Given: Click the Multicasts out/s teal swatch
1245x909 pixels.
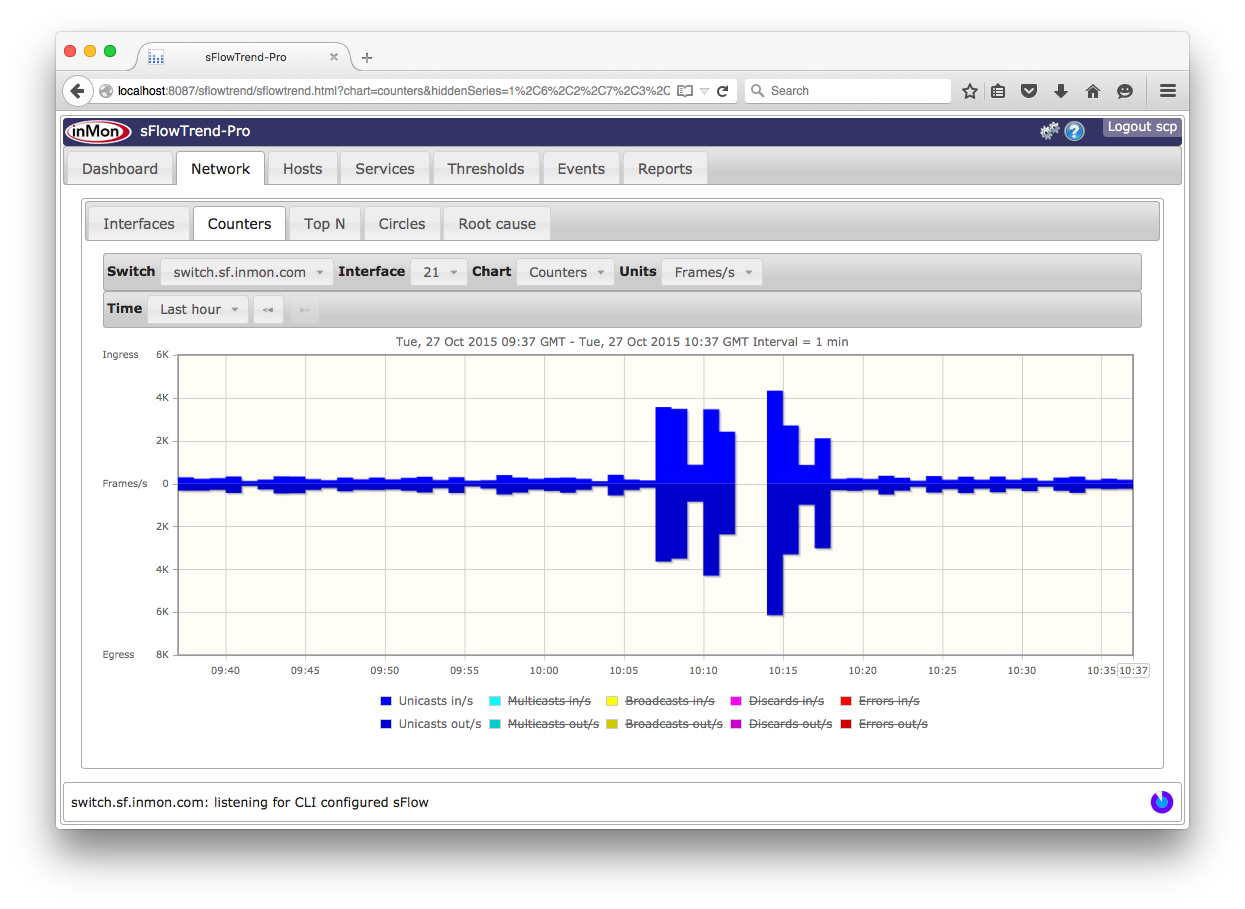Looking at the screenshot, I should [495, 724].
